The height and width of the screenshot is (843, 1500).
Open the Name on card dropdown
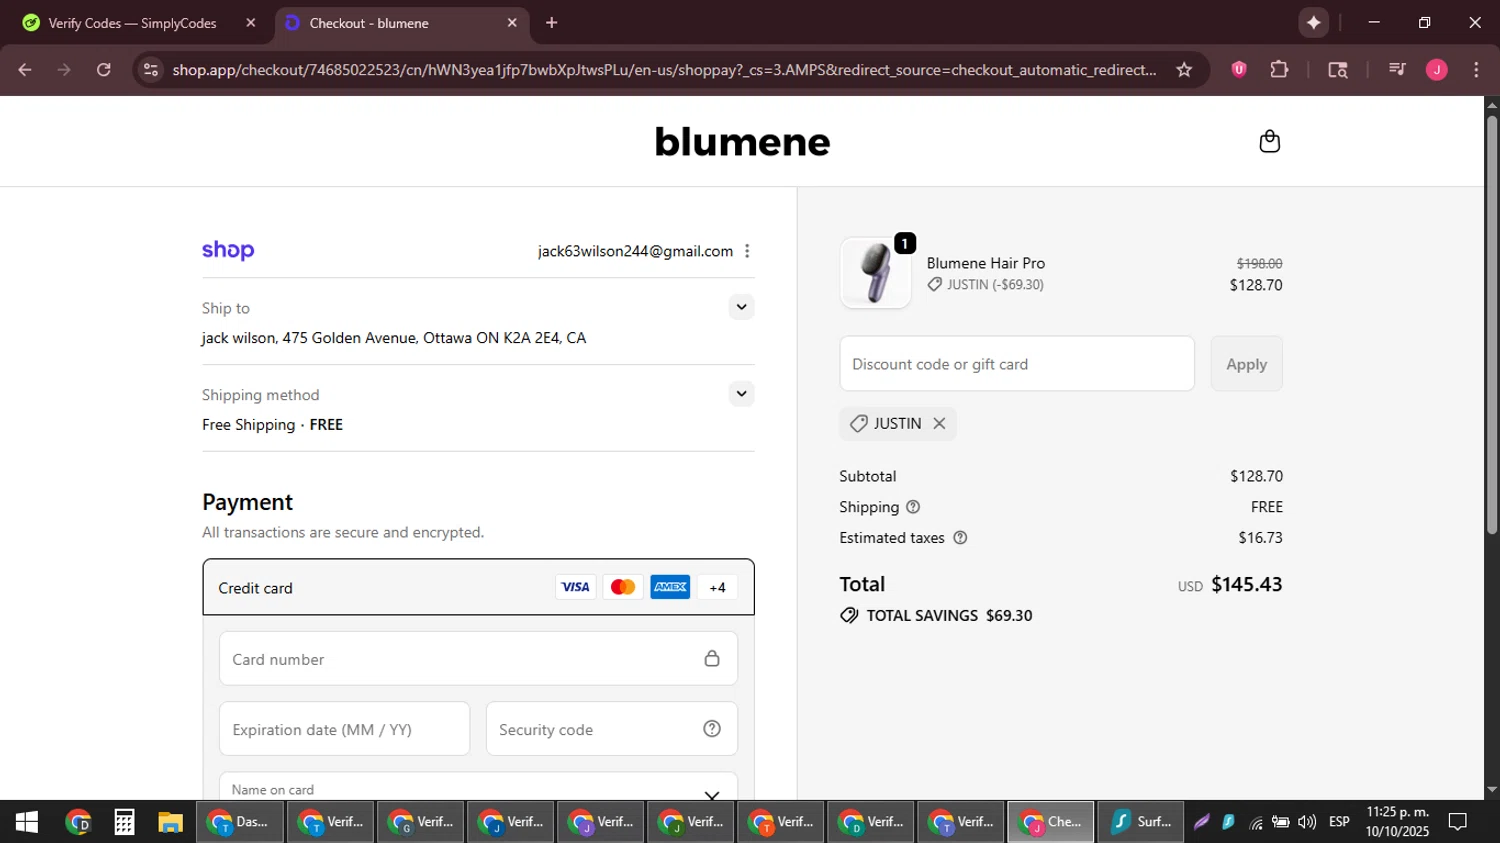tap(712, 795)
